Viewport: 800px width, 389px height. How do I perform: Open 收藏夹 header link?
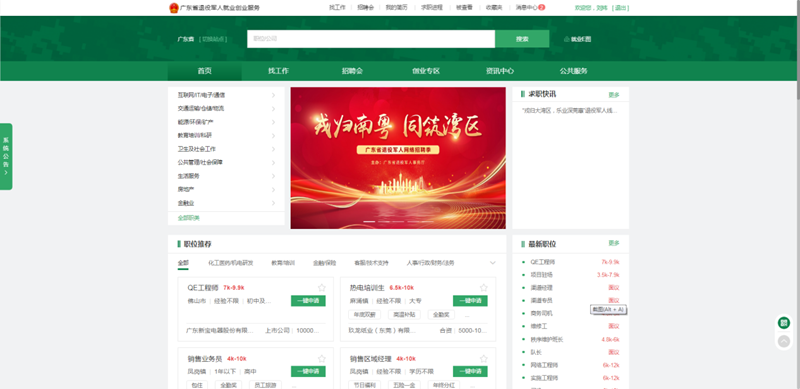494,8
